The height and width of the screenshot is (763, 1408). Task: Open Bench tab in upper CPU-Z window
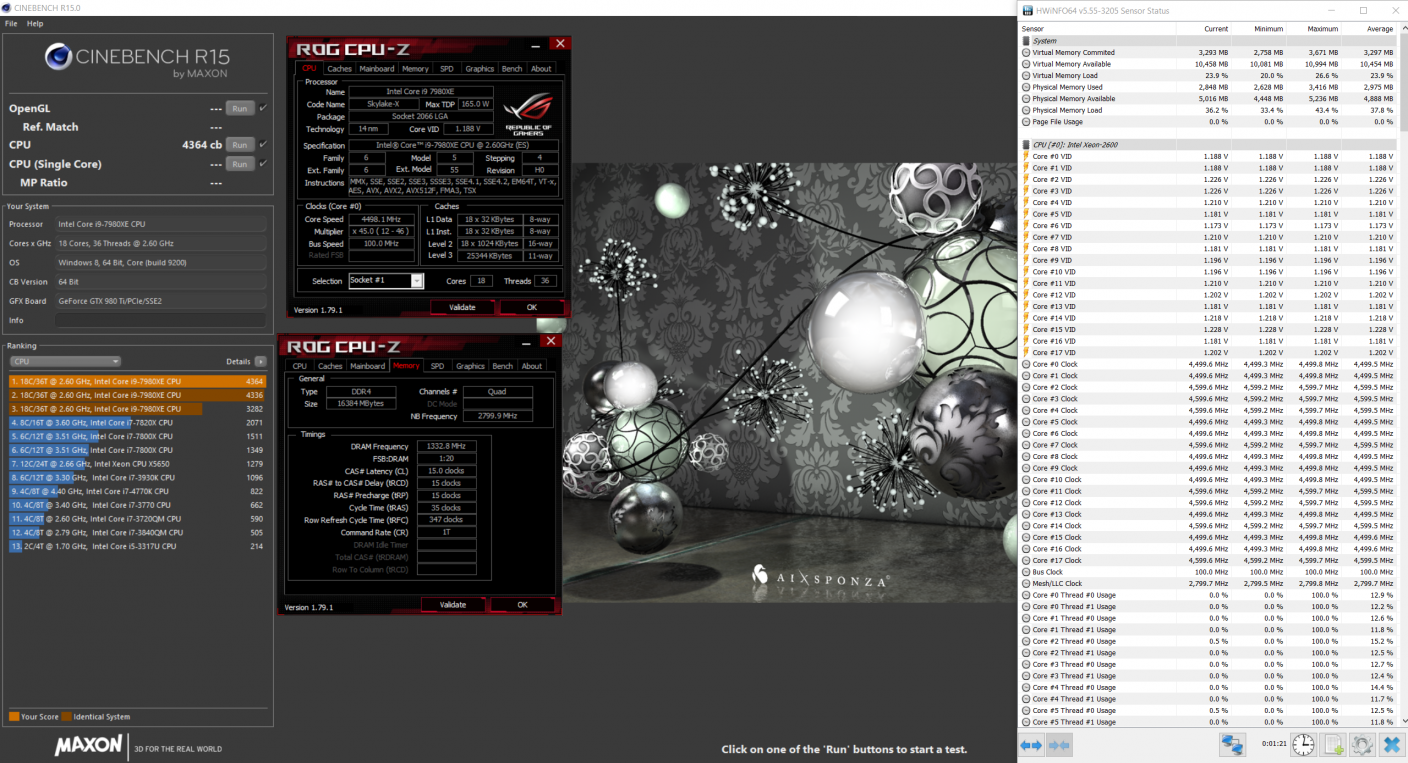[512, 69]
